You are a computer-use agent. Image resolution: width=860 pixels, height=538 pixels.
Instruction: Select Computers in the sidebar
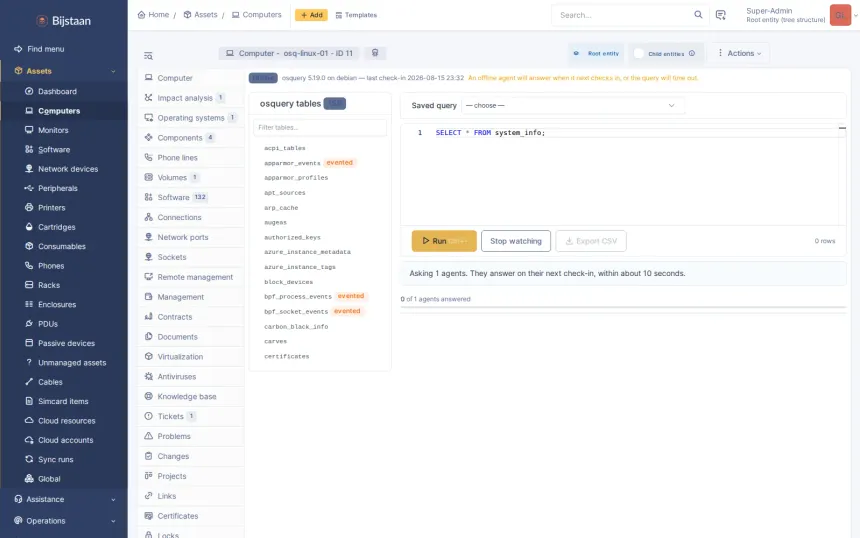tap(59, 111)
